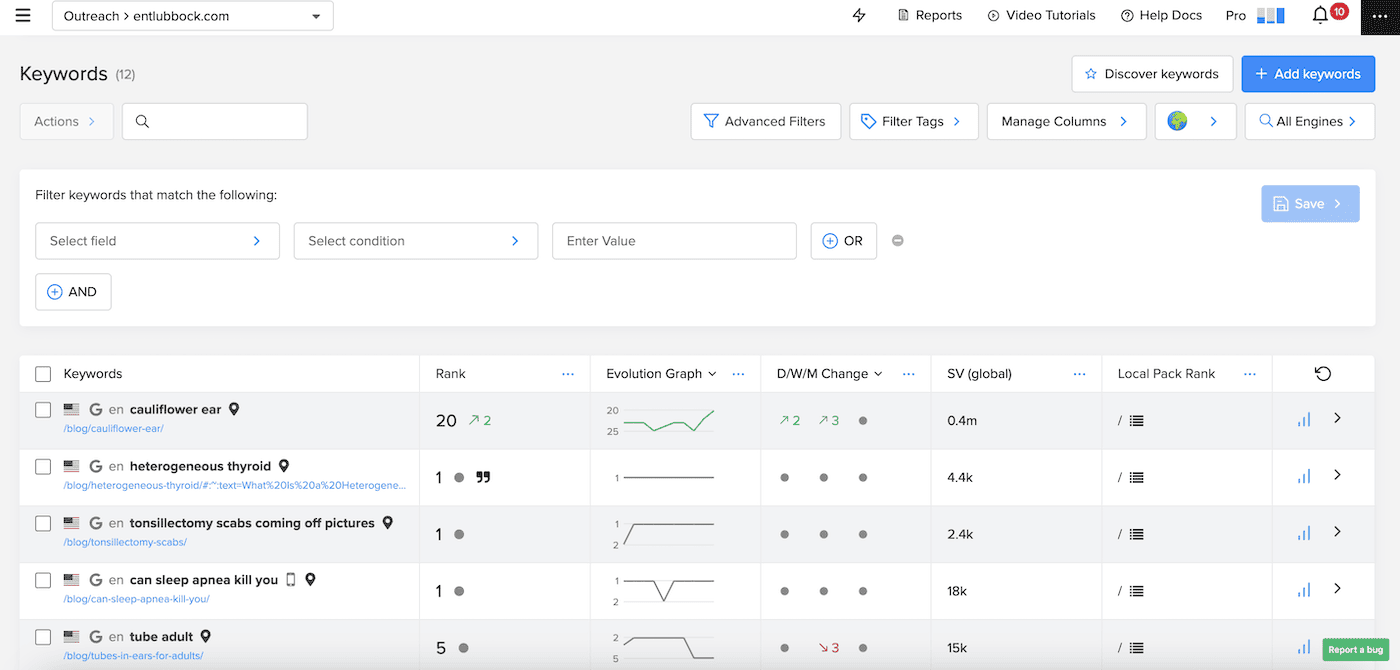Screen dimensions: 1400x670
Task: Open the /blog/tubes-in-ears-for-adults/ link
Action: point(133,656)
